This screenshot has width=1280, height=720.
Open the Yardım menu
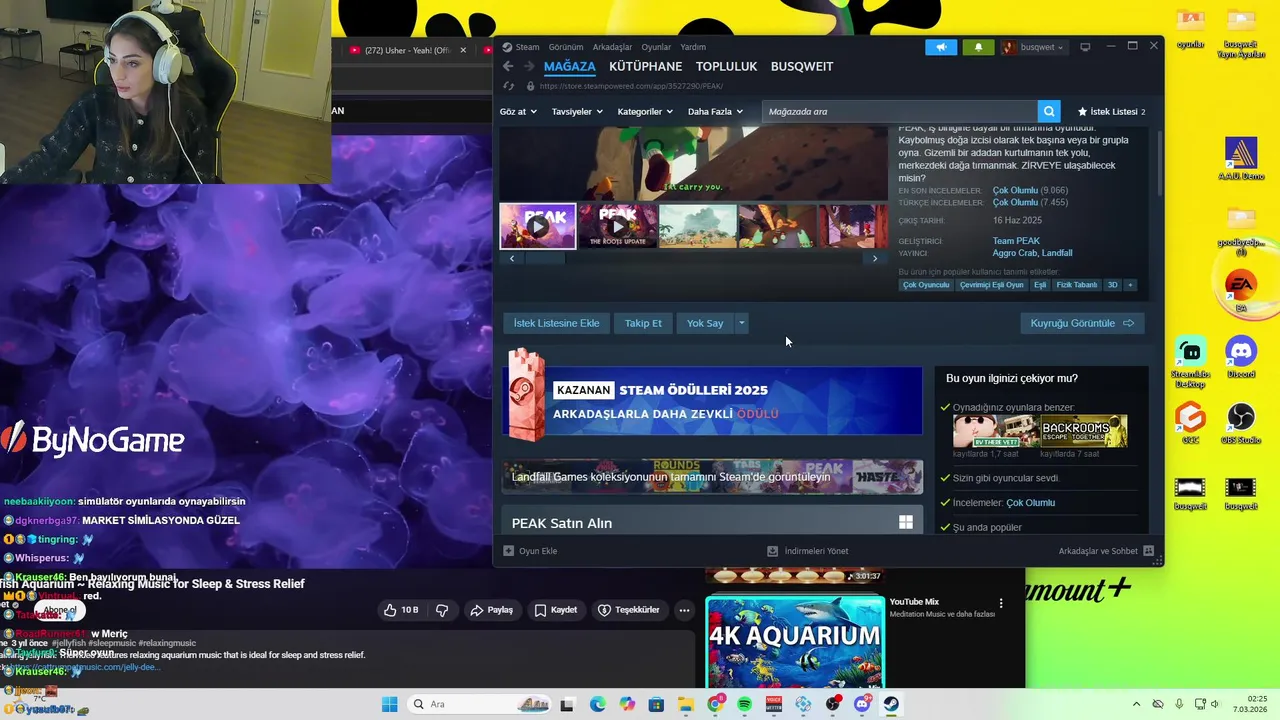tap(693, 47)
